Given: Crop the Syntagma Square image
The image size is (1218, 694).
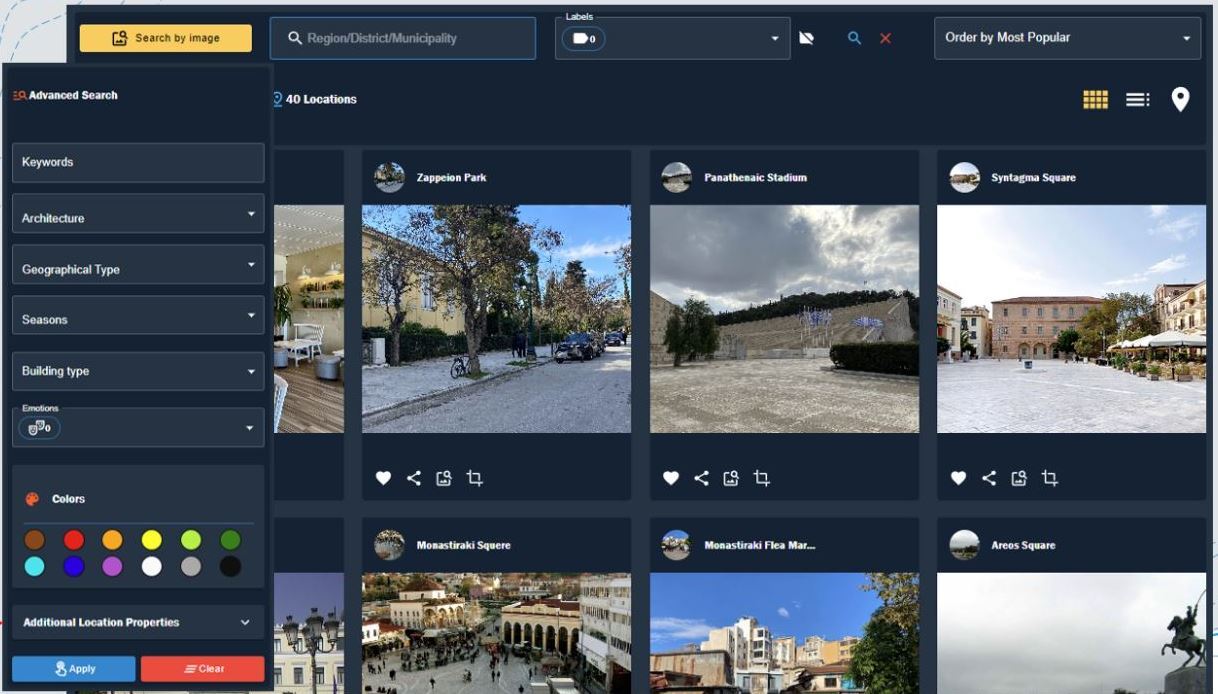Looking at the screenshot, I should click(x=1049, y=478).
